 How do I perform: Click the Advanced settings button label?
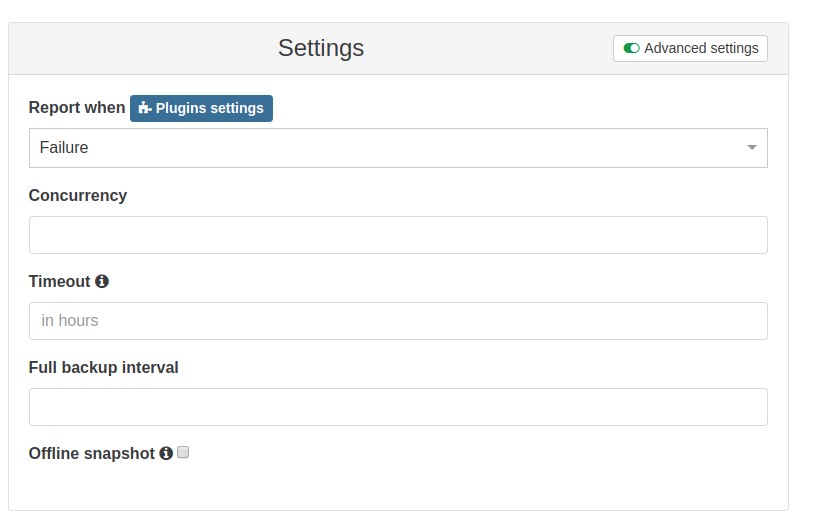click(701, 48)
